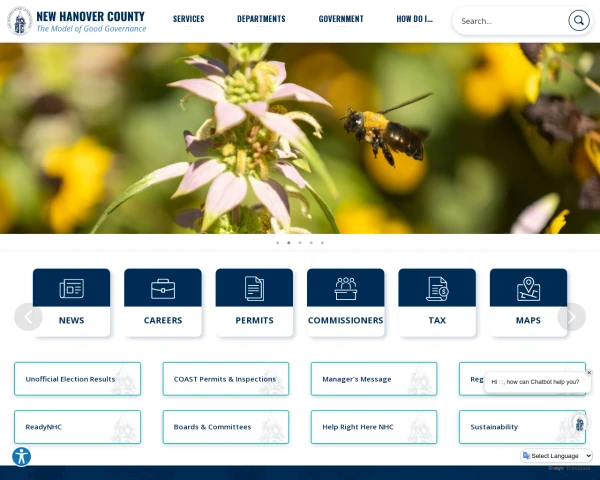Close the chatbot greeting bubble
Screen dimensions: 600x480
[x=589, y=372]
